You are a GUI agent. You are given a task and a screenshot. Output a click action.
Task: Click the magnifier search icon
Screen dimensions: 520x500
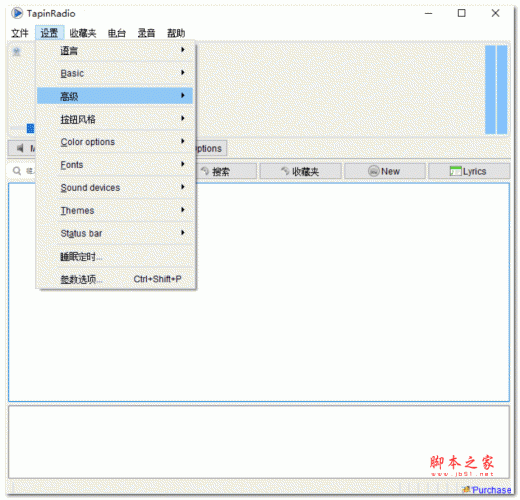click(x=17, y=171)
